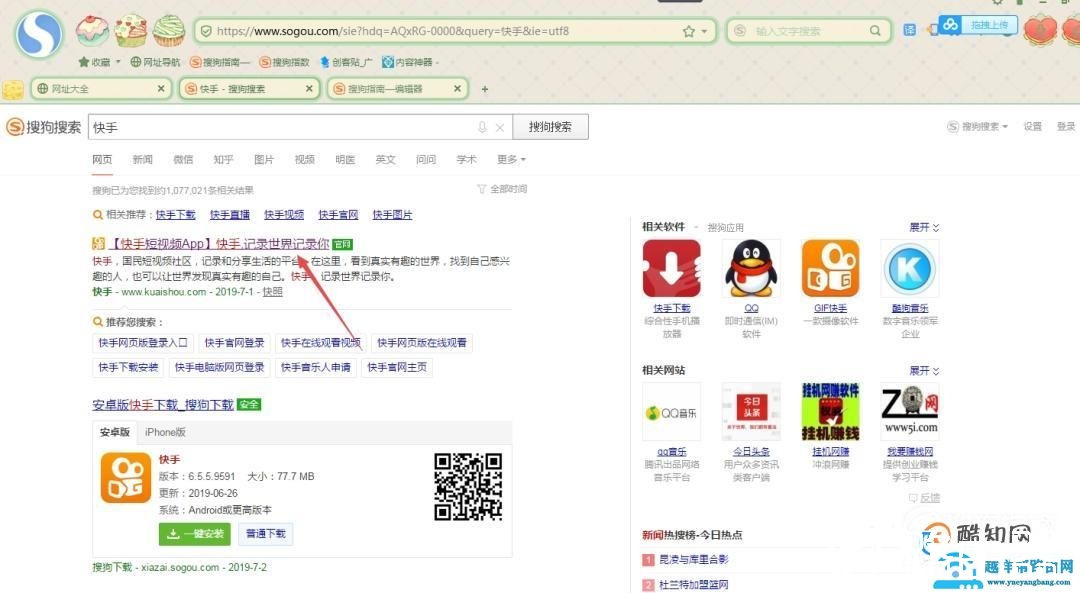Open the 译 translate icon near address bar
This screenshot has width=1080, height=593.
pos(908,30)
